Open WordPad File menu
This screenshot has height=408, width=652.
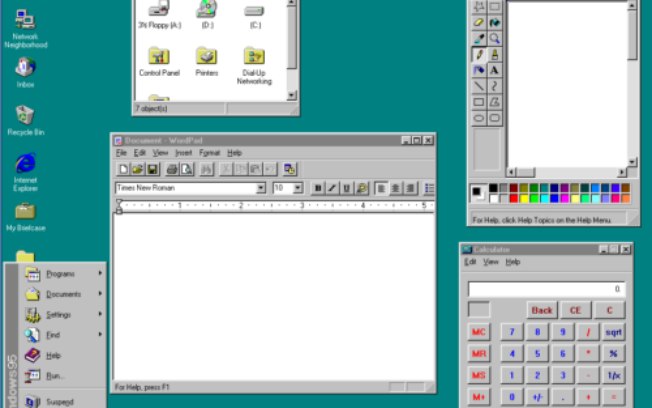coord(121,153)
